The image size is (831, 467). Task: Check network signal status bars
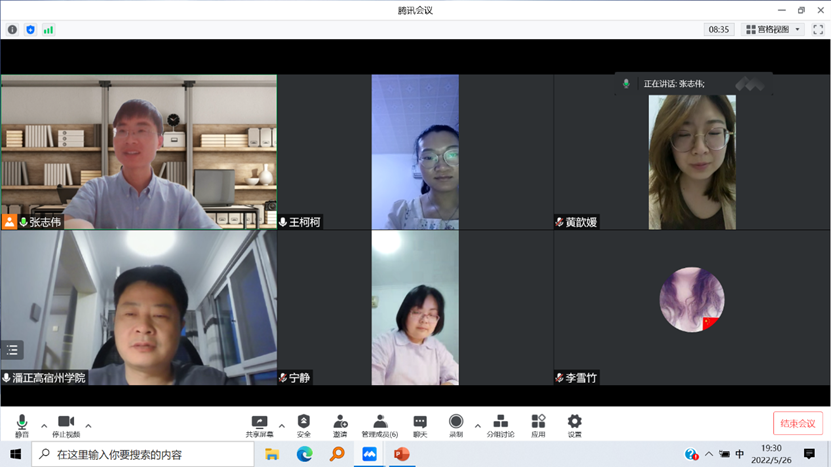48,30
